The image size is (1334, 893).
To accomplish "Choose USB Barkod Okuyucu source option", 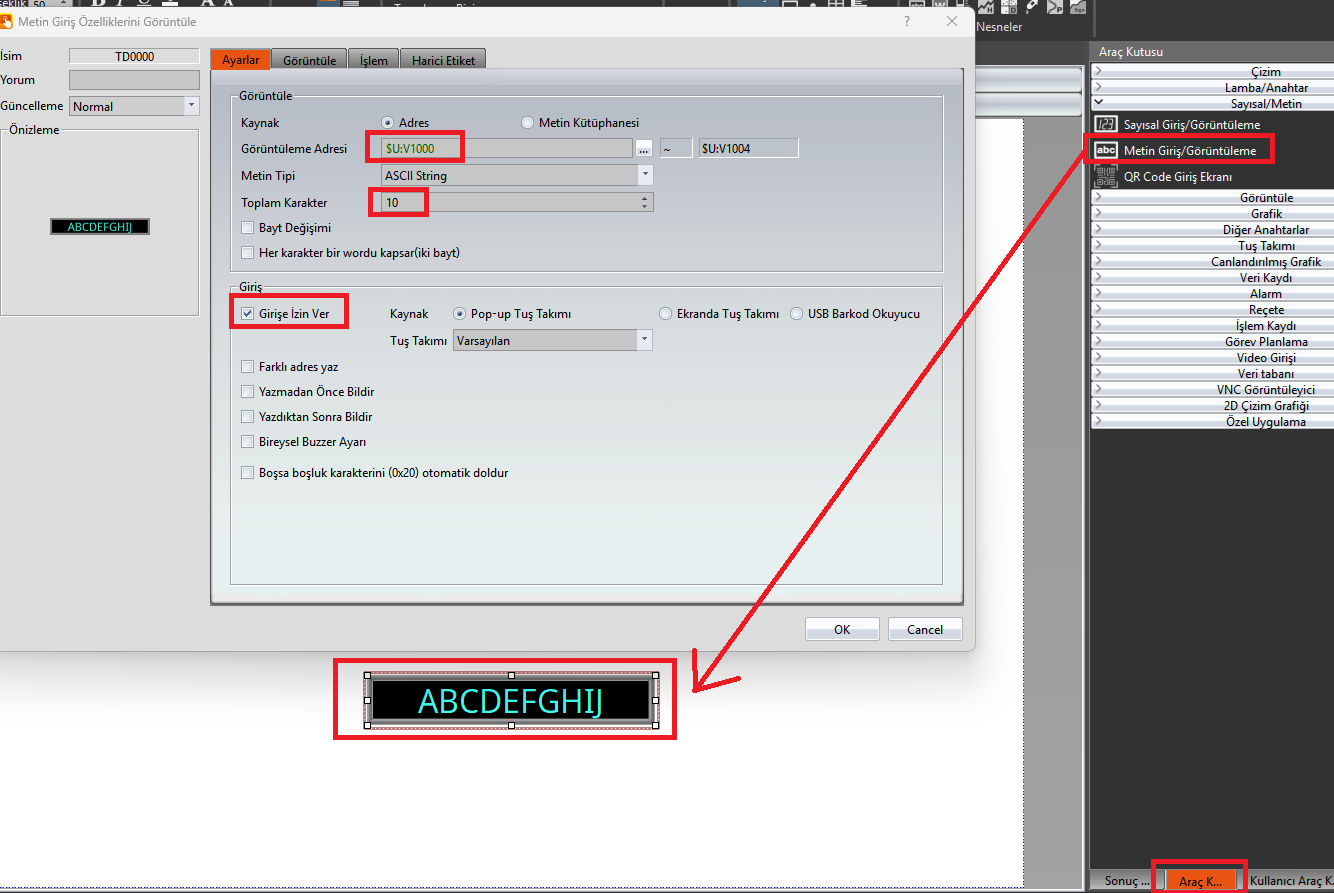I will pos(797,313).
